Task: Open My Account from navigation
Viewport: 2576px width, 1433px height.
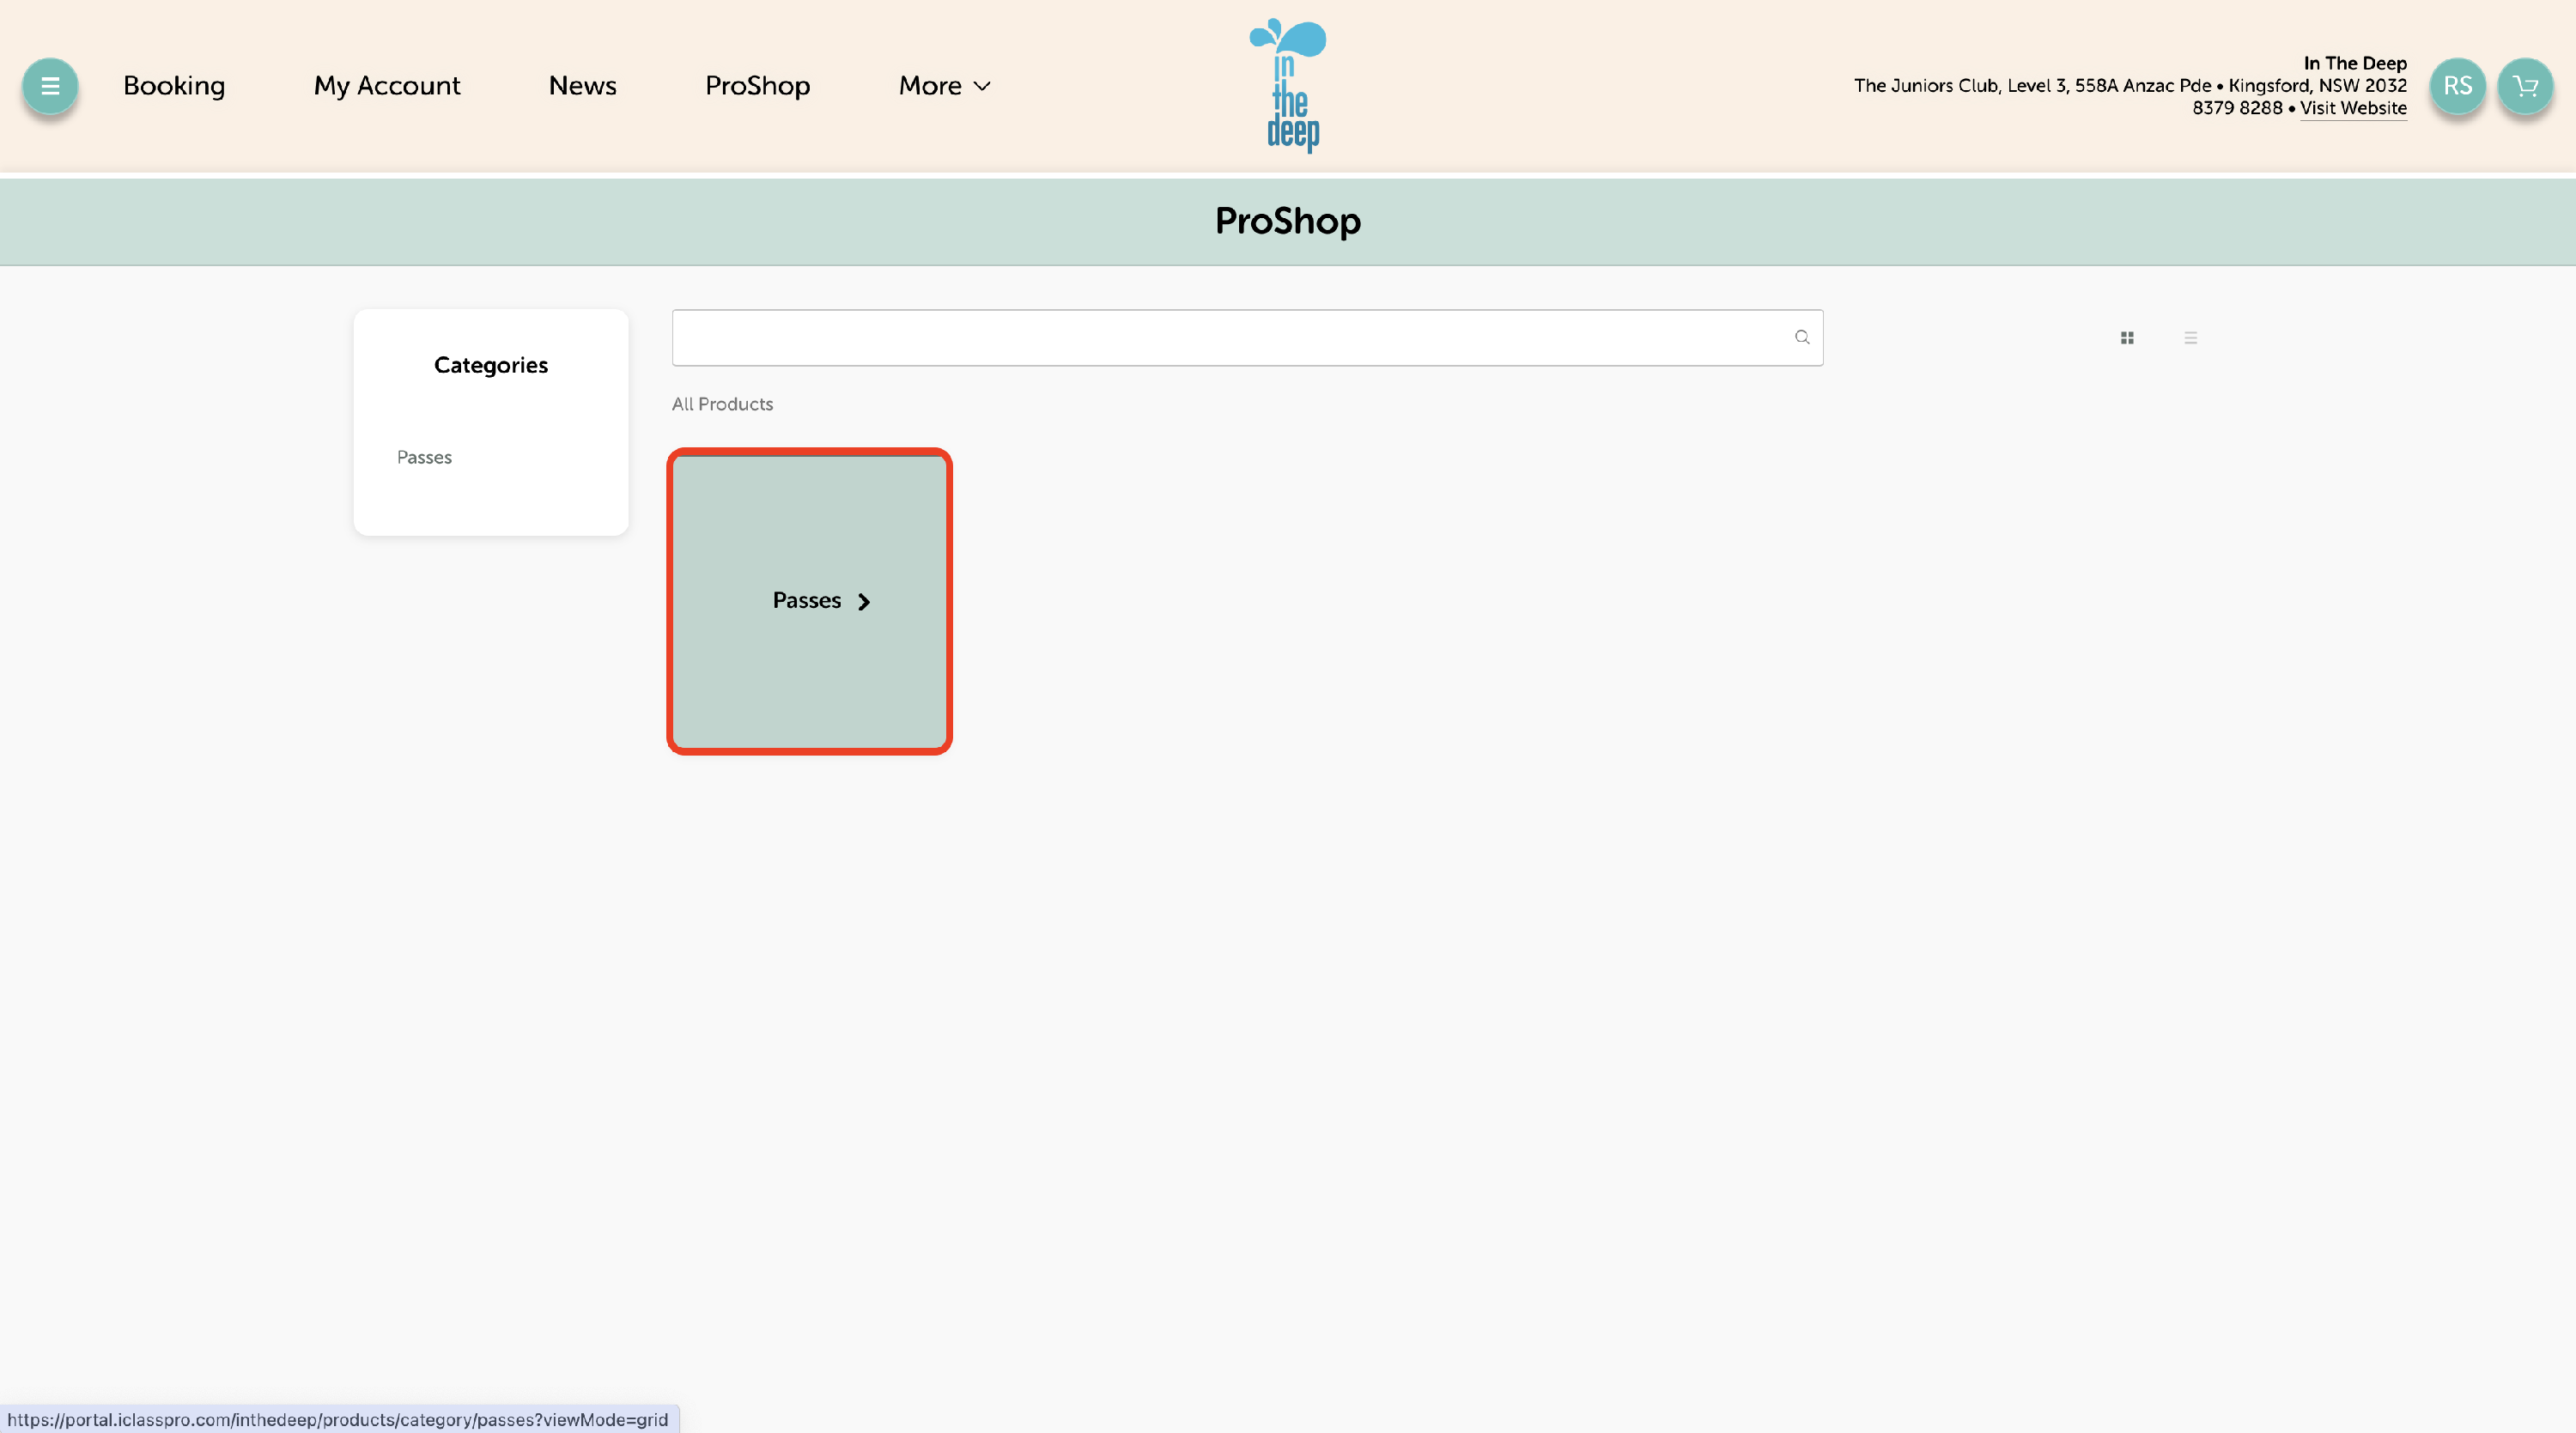Action: [x=387, y=86]
